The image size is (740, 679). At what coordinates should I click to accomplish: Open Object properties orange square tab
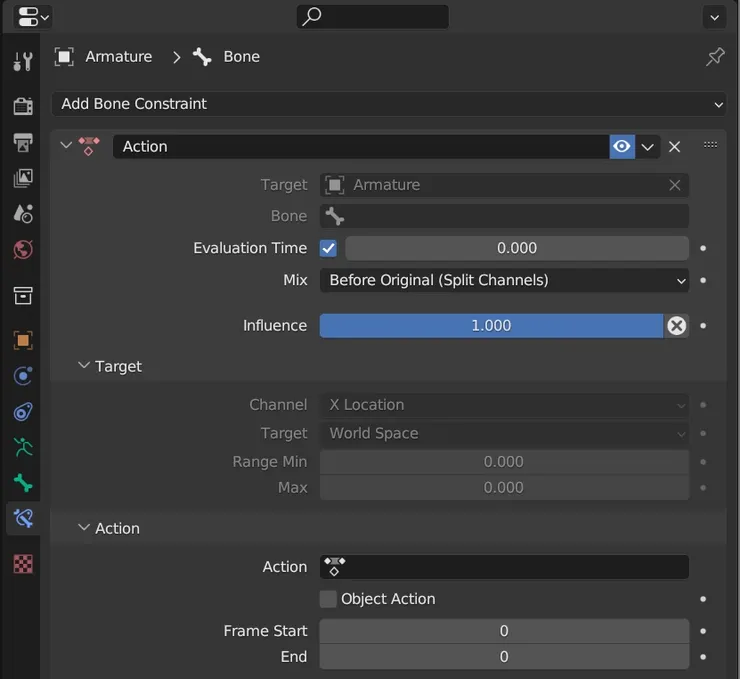tap(23, 341)
